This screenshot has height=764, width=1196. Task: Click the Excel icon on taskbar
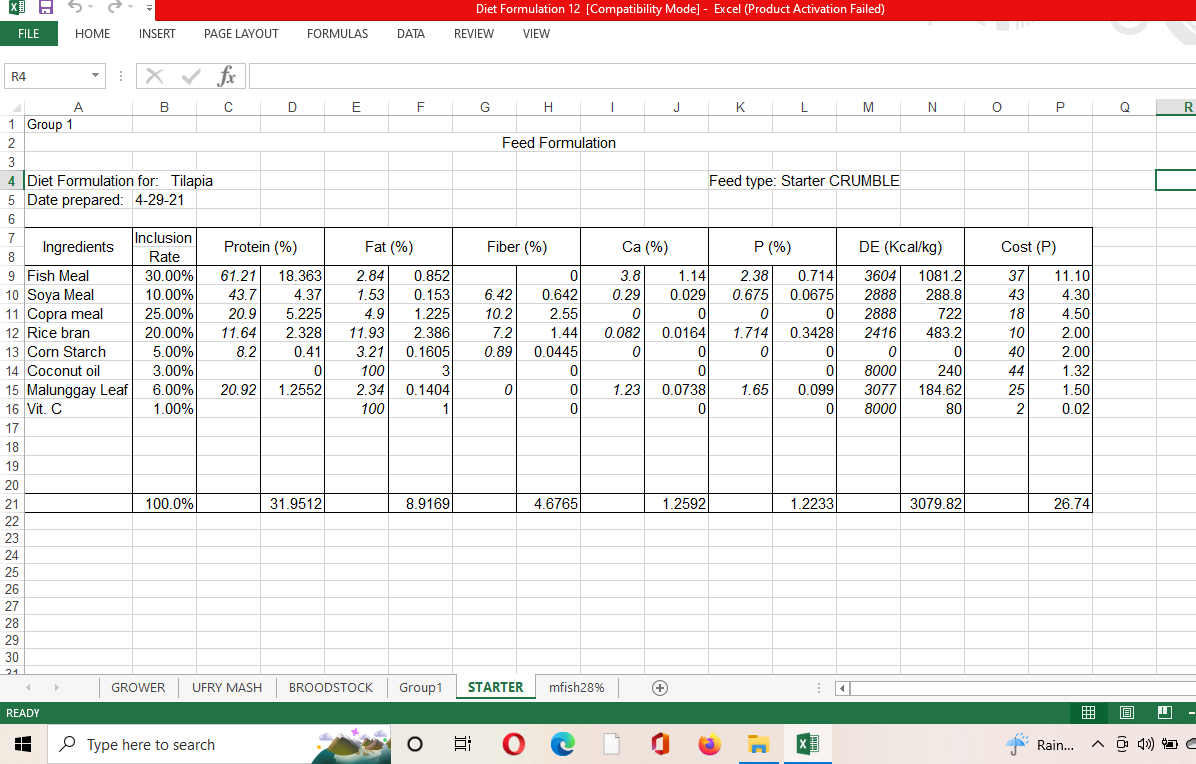point(807,744)
